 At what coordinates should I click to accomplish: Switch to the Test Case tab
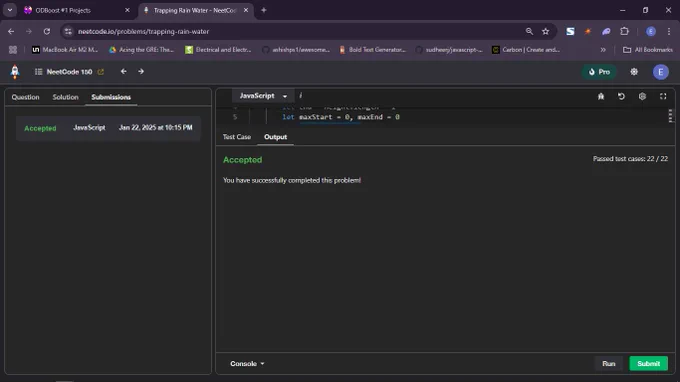coord(237,137)
